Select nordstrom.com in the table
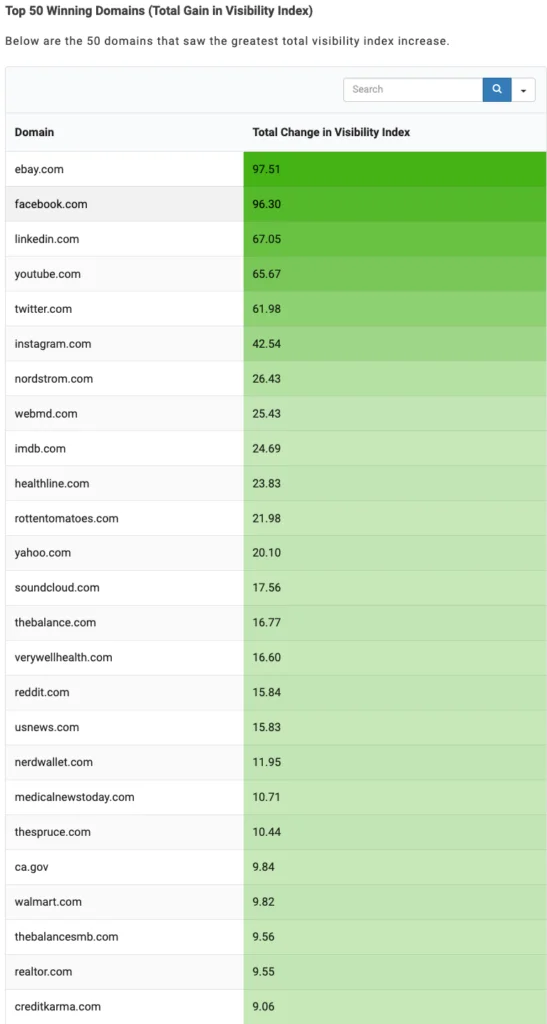This screenshot has height=1024, width=547. [54, 379]
